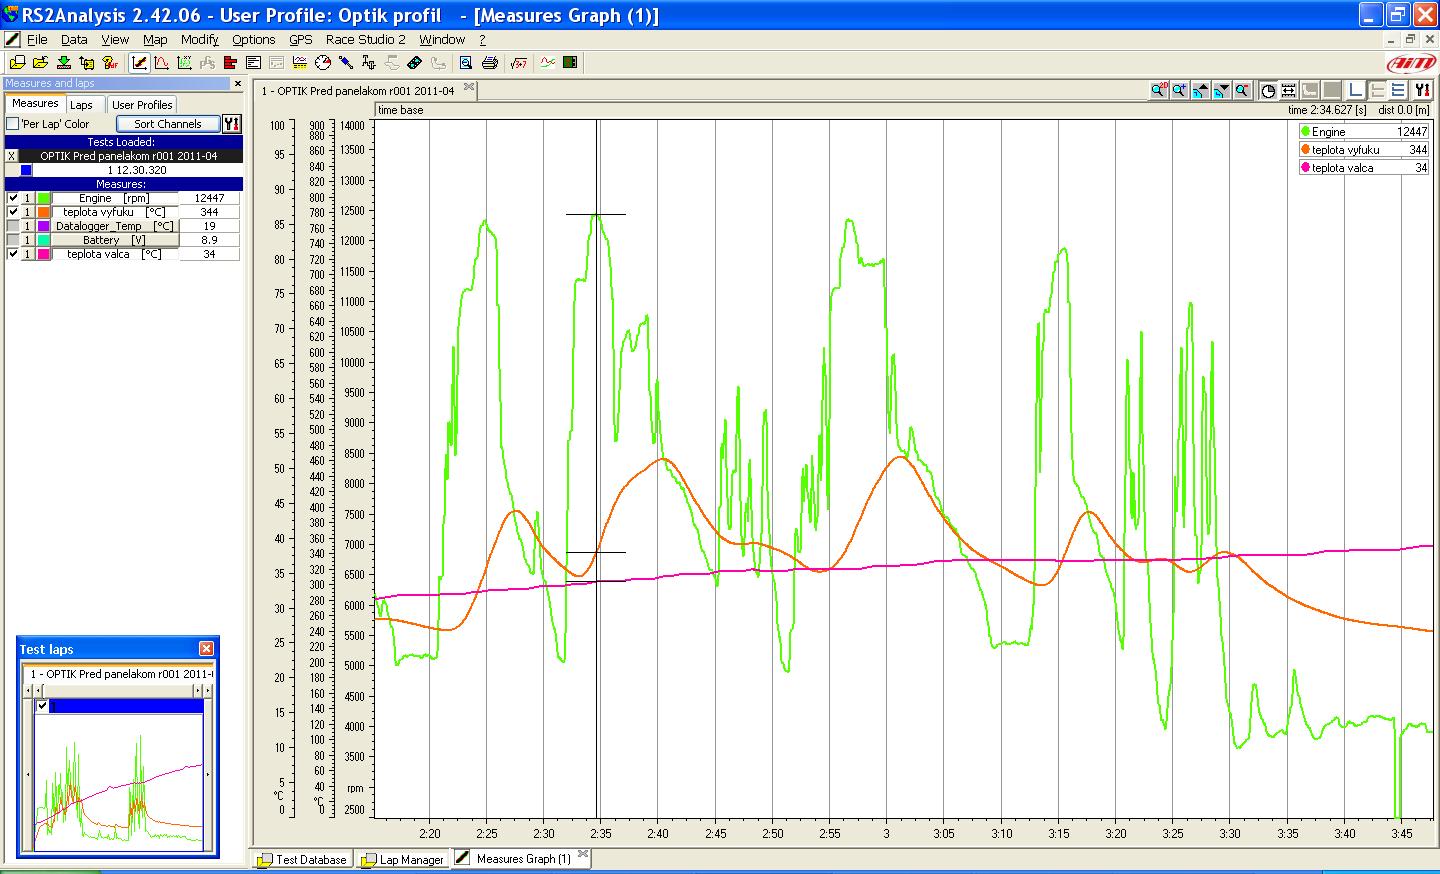The width and height of the screenshot is (1440, 874).
Task: Click the teplota vyfuku orange color swatch
Action: pyautogui.click(x=44, y=212)
